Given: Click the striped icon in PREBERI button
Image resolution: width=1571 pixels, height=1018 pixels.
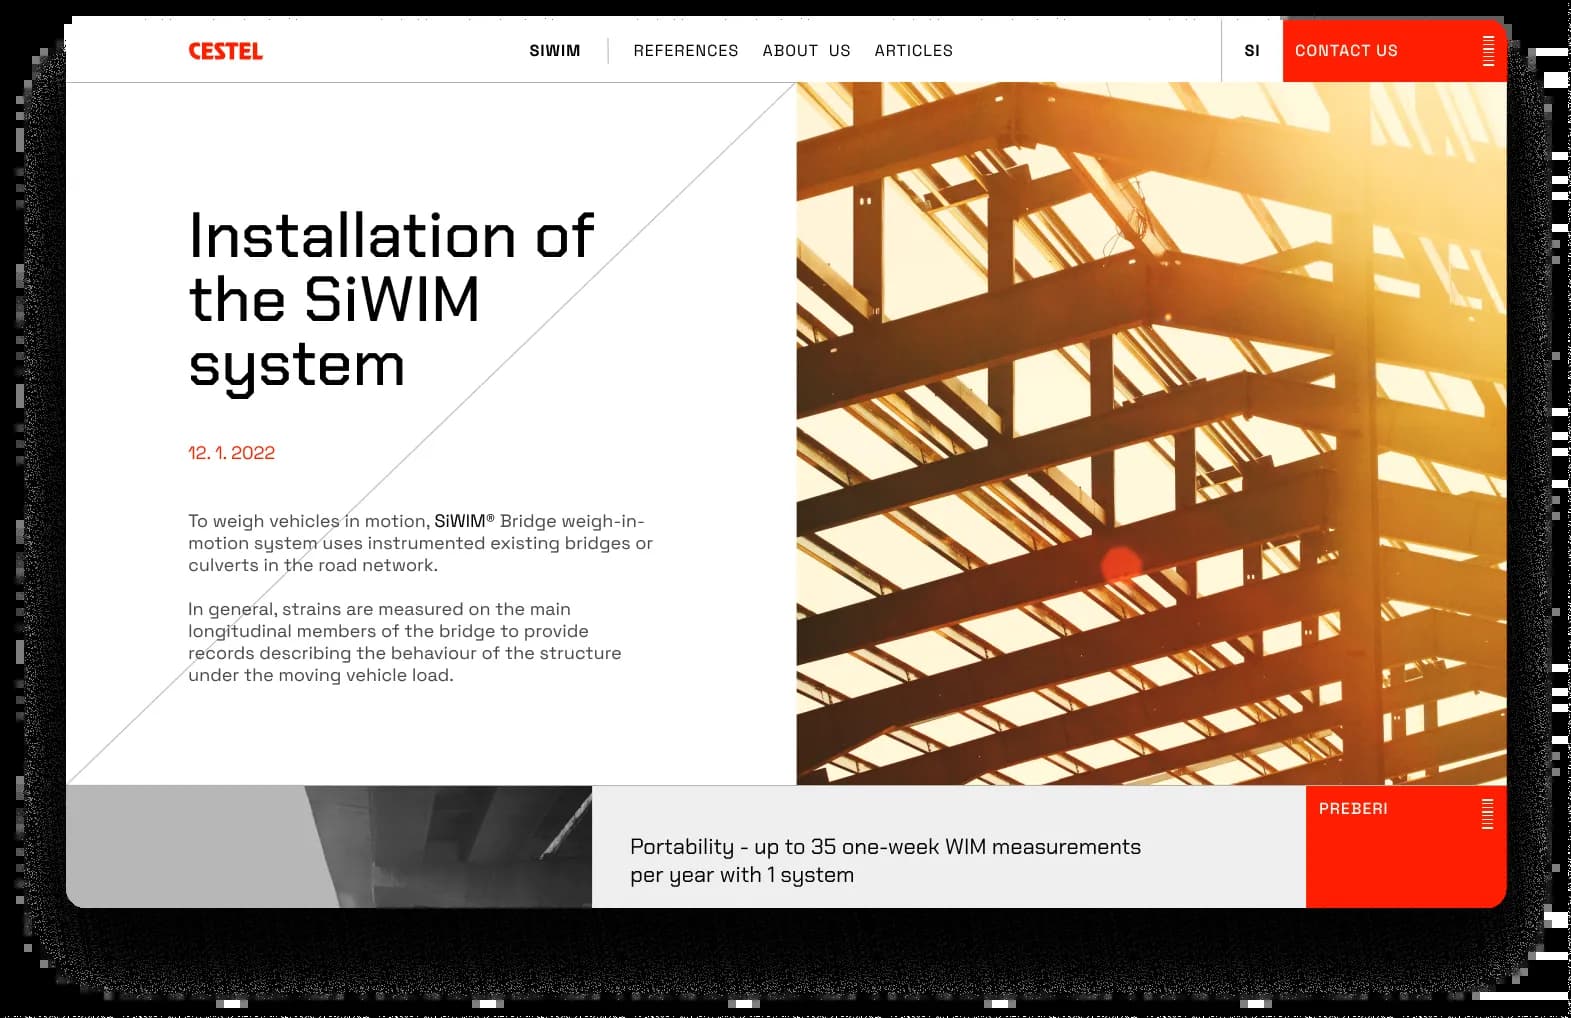Looking at the screenshot, I should pos(1487,813).
